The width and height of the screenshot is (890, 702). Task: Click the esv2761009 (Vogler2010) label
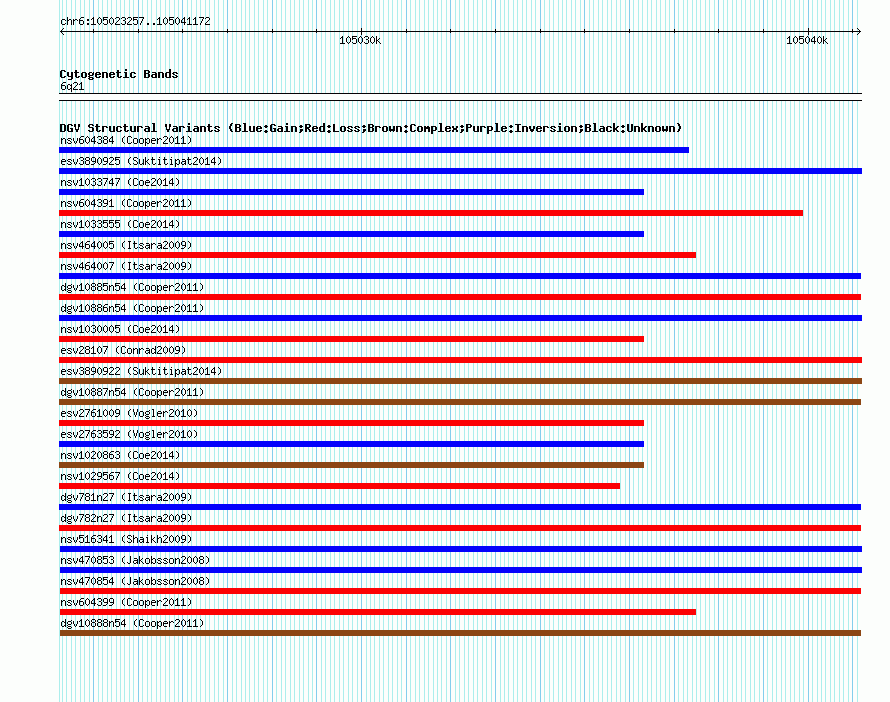pyautogui.click(x=129, y=413)
